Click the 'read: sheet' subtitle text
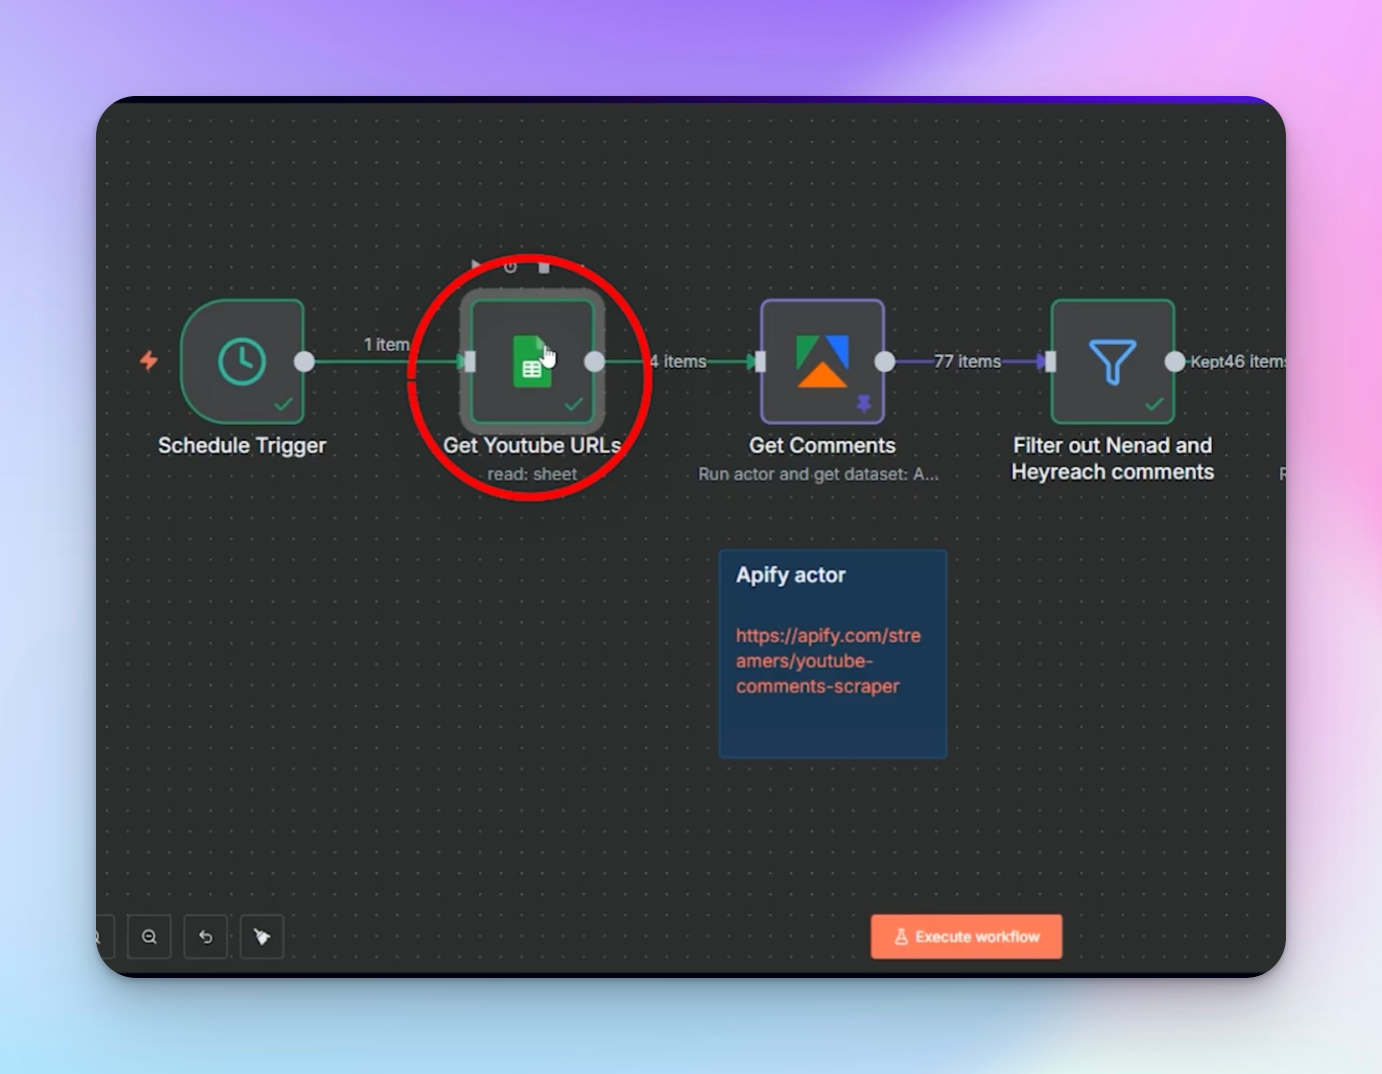This screenshot has width=1382, height=1074. click(532, 474)
